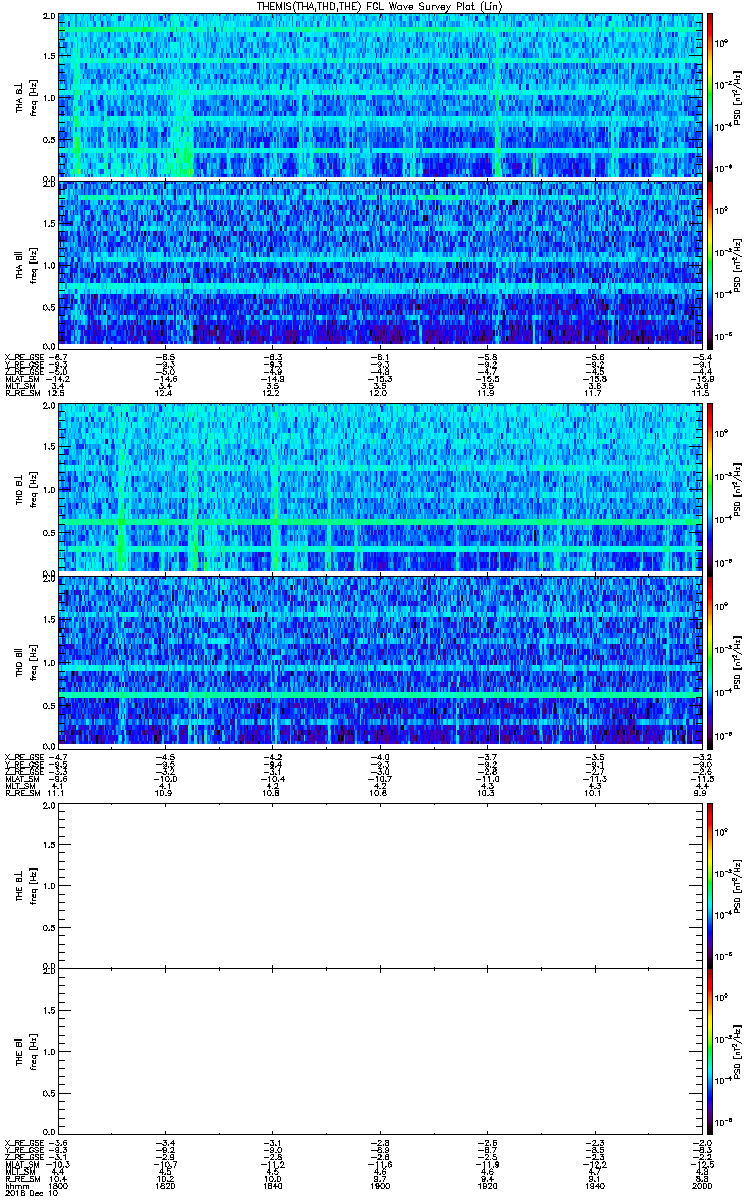Click the 1840 time tick label at bottom

click(x=273, y=1185)
